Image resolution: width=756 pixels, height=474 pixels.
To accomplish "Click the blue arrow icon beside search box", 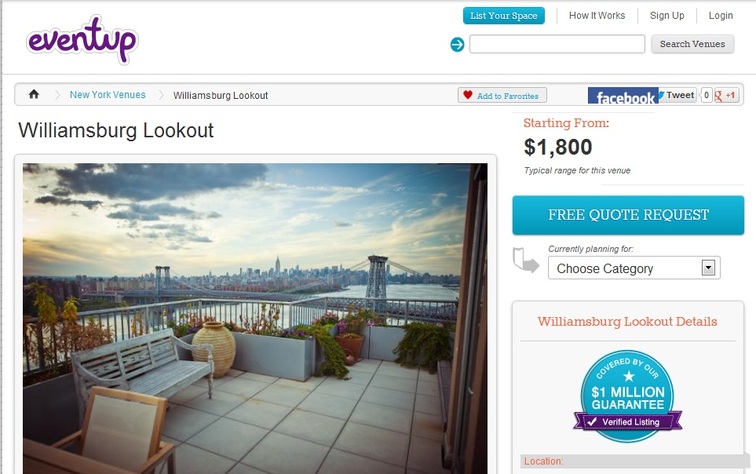I will click(x=457, y=44).
